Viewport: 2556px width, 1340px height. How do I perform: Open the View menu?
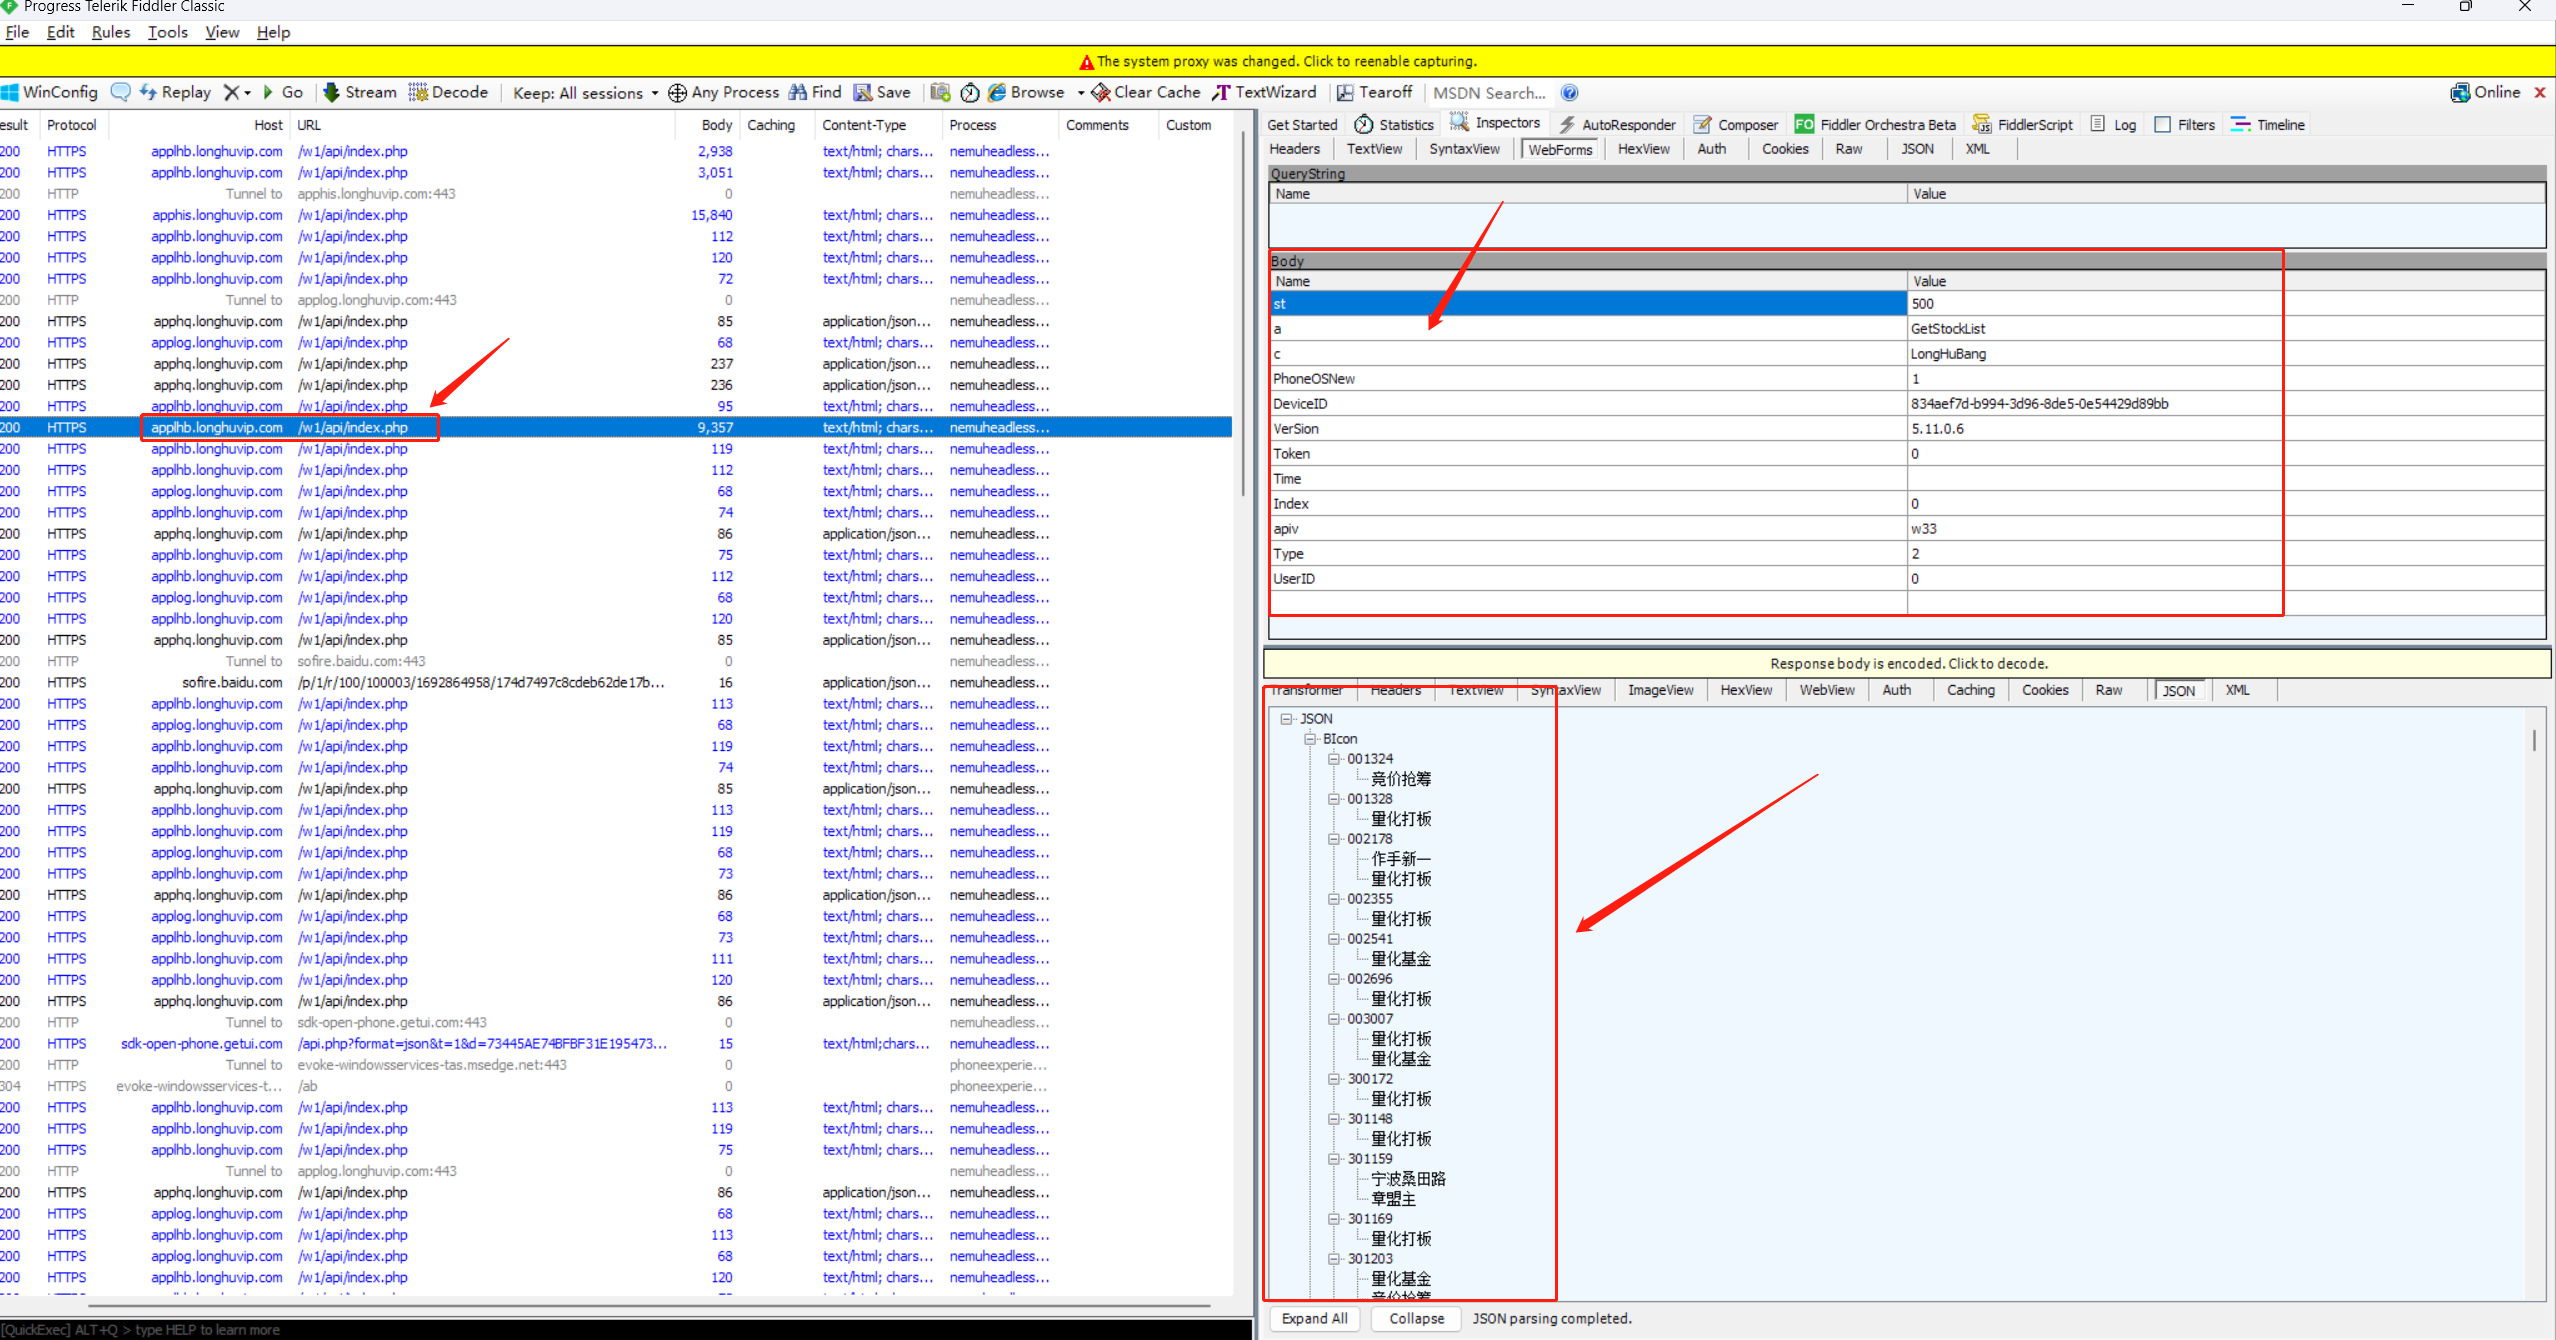pyautogui.click(x=222, y=32)
